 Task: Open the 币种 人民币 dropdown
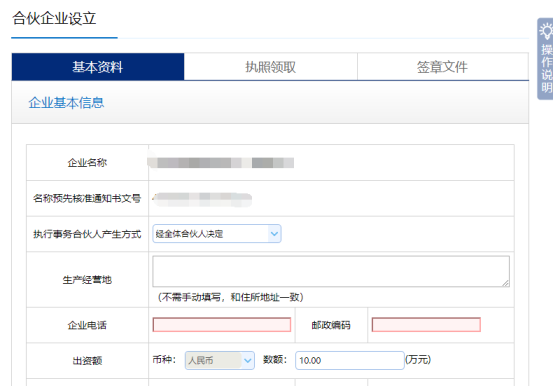220,360
